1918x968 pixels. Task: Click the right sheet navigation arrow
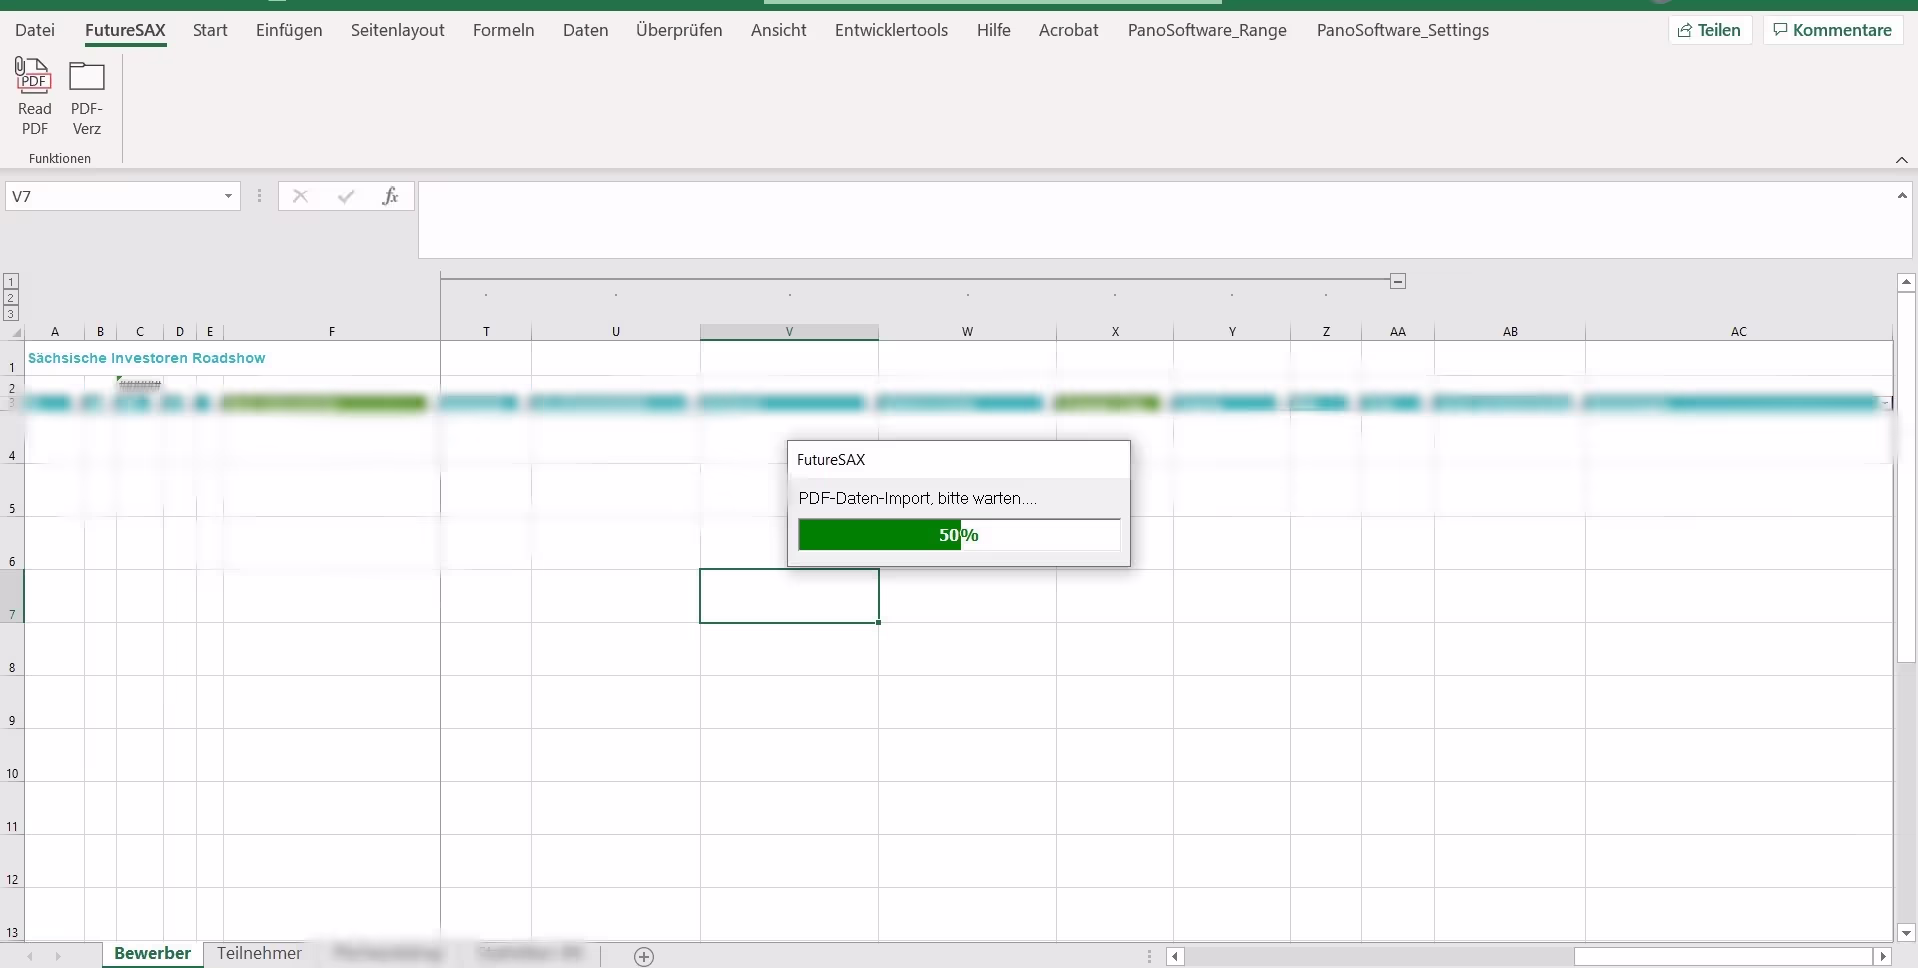pyautogui.click(x=57, y=956)
